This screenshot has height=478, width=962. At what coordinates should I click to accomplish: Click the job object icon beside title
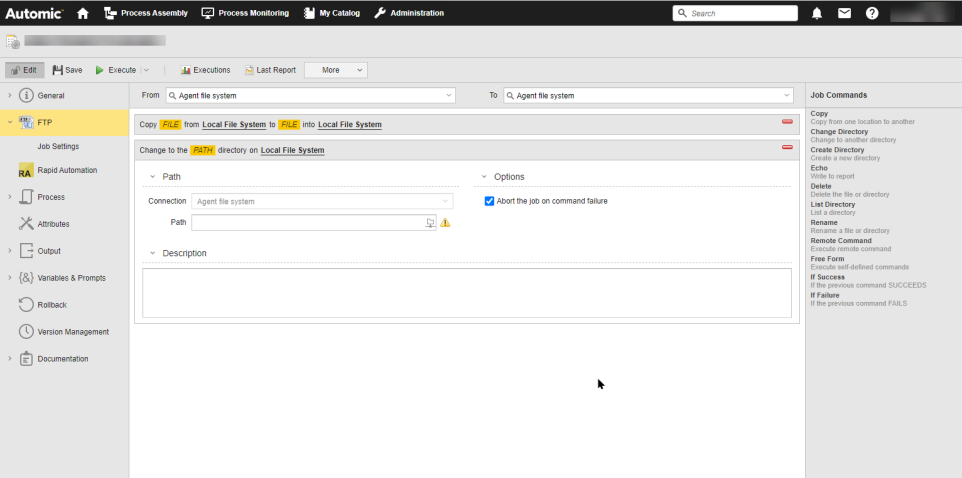13,41
